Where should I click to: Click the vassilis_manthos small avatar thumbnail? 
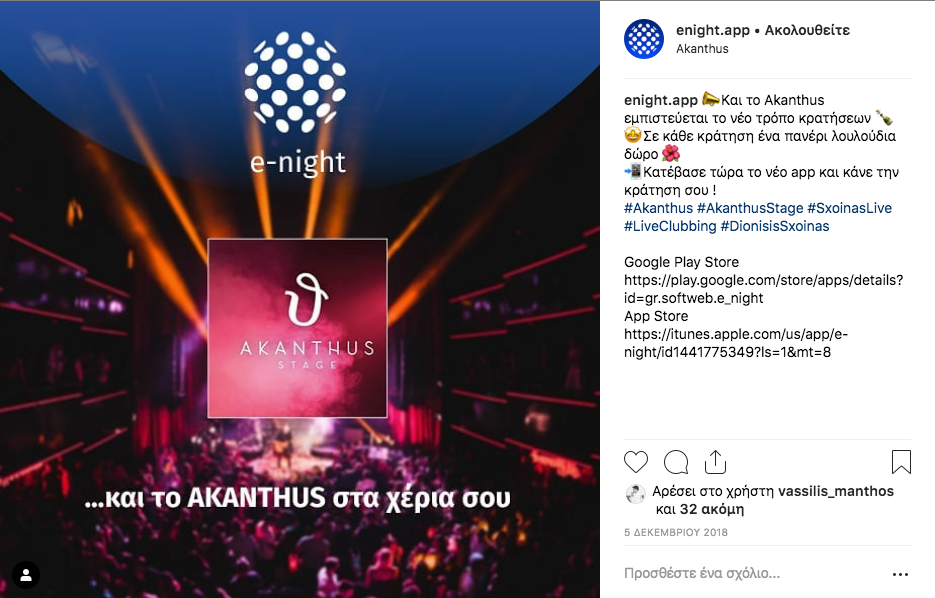pyautogui.click(x=635, y=494)
